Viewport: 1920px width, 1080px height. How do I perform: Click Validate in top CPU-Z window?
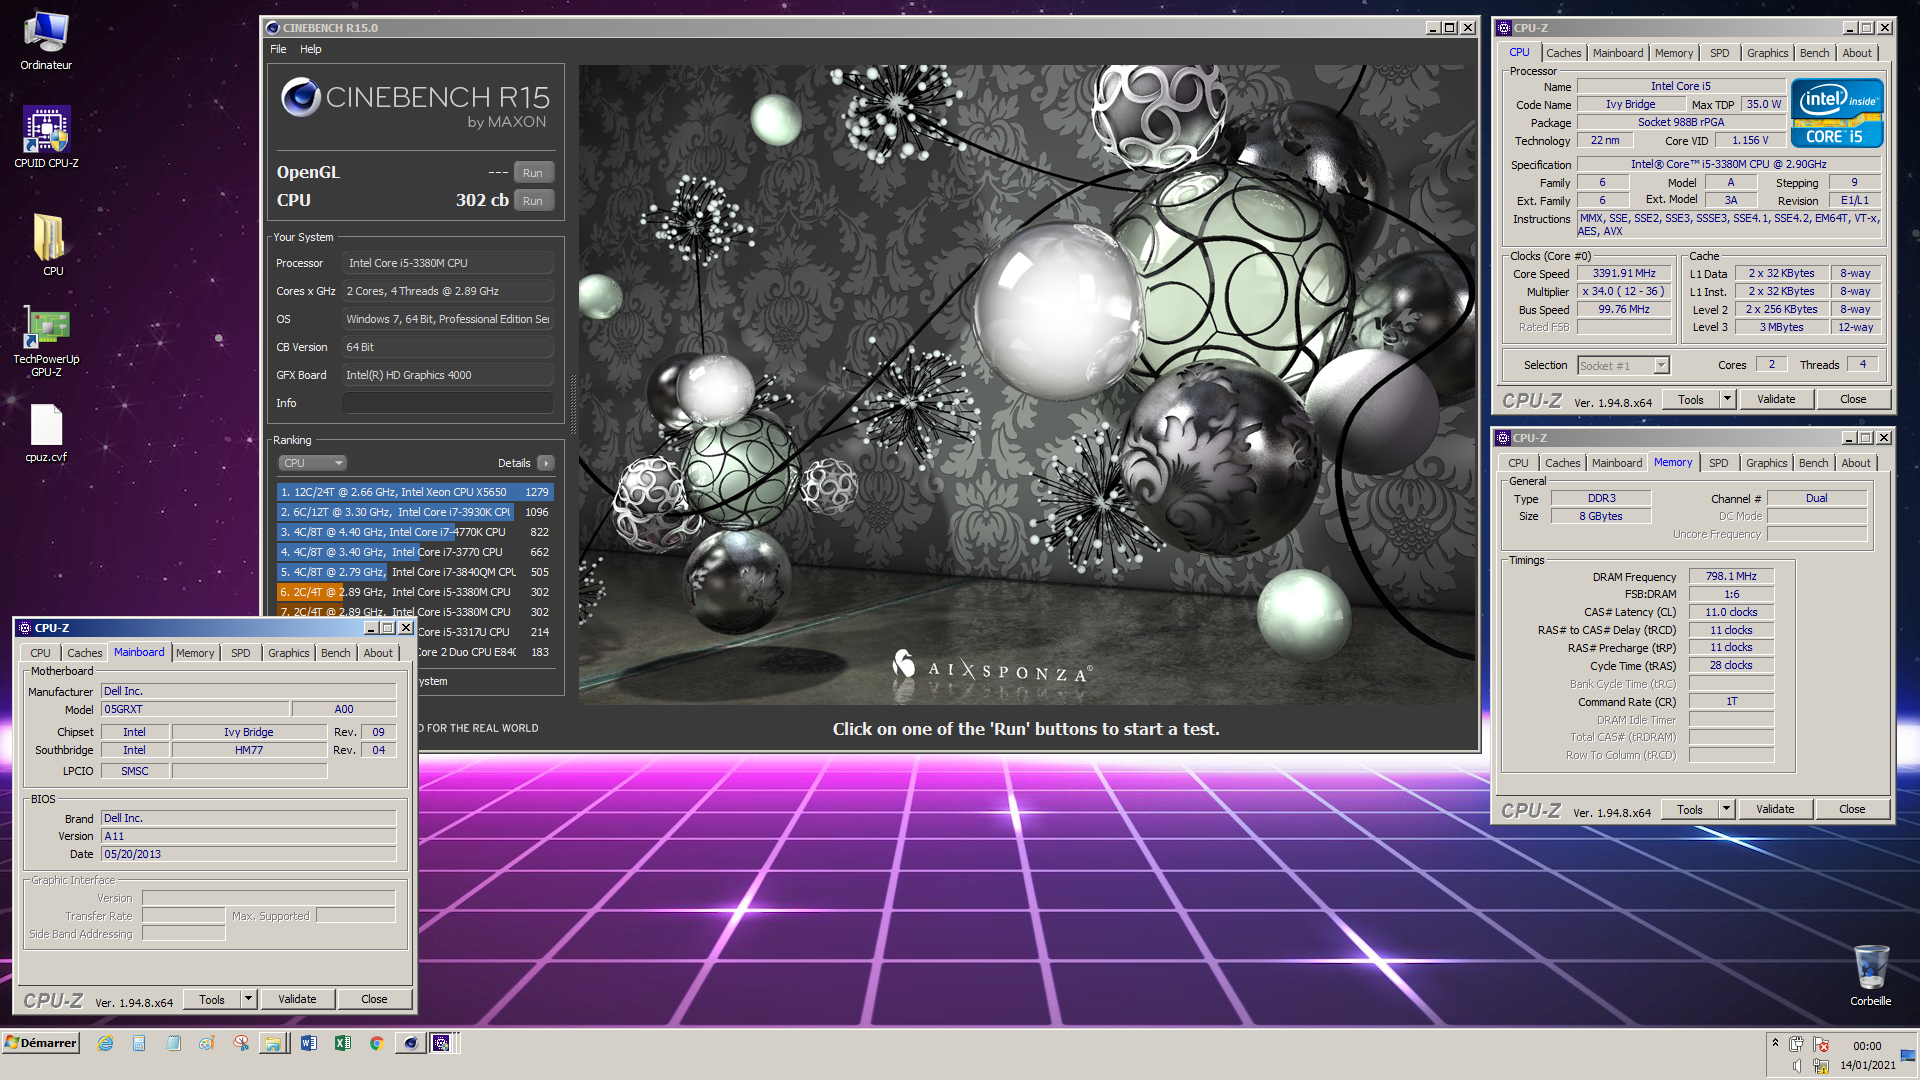pyautogui.click(x=1776, y=399)
